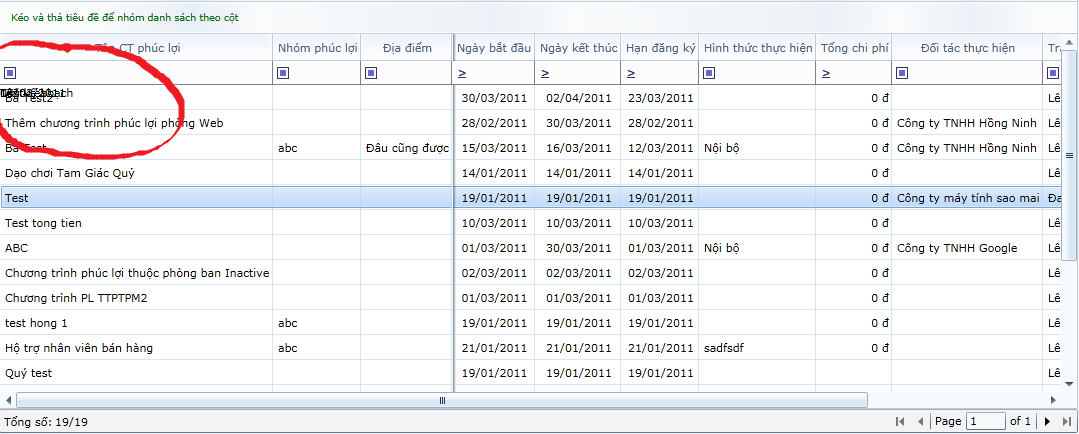The image size is (1079, 434).
Task: Click the horizontal scrollbar left arrow
Action: pyautogui.click(x=9, y=400)
